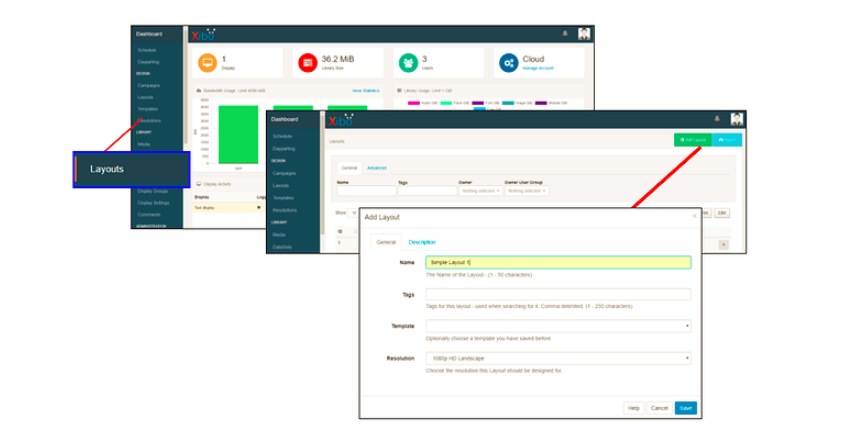Viewport: 859px width, 433px height.
Task: Click the green Add Layout button
Action: (x=691, y=140)
